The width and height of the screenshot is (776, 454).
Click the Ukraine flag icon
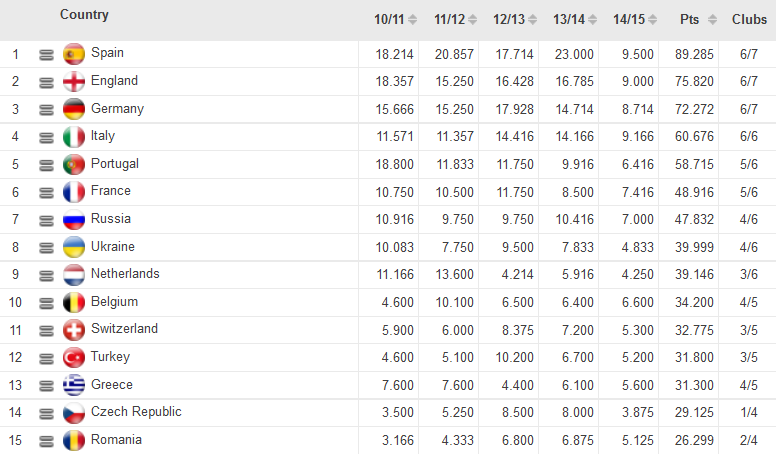point(74,247)
